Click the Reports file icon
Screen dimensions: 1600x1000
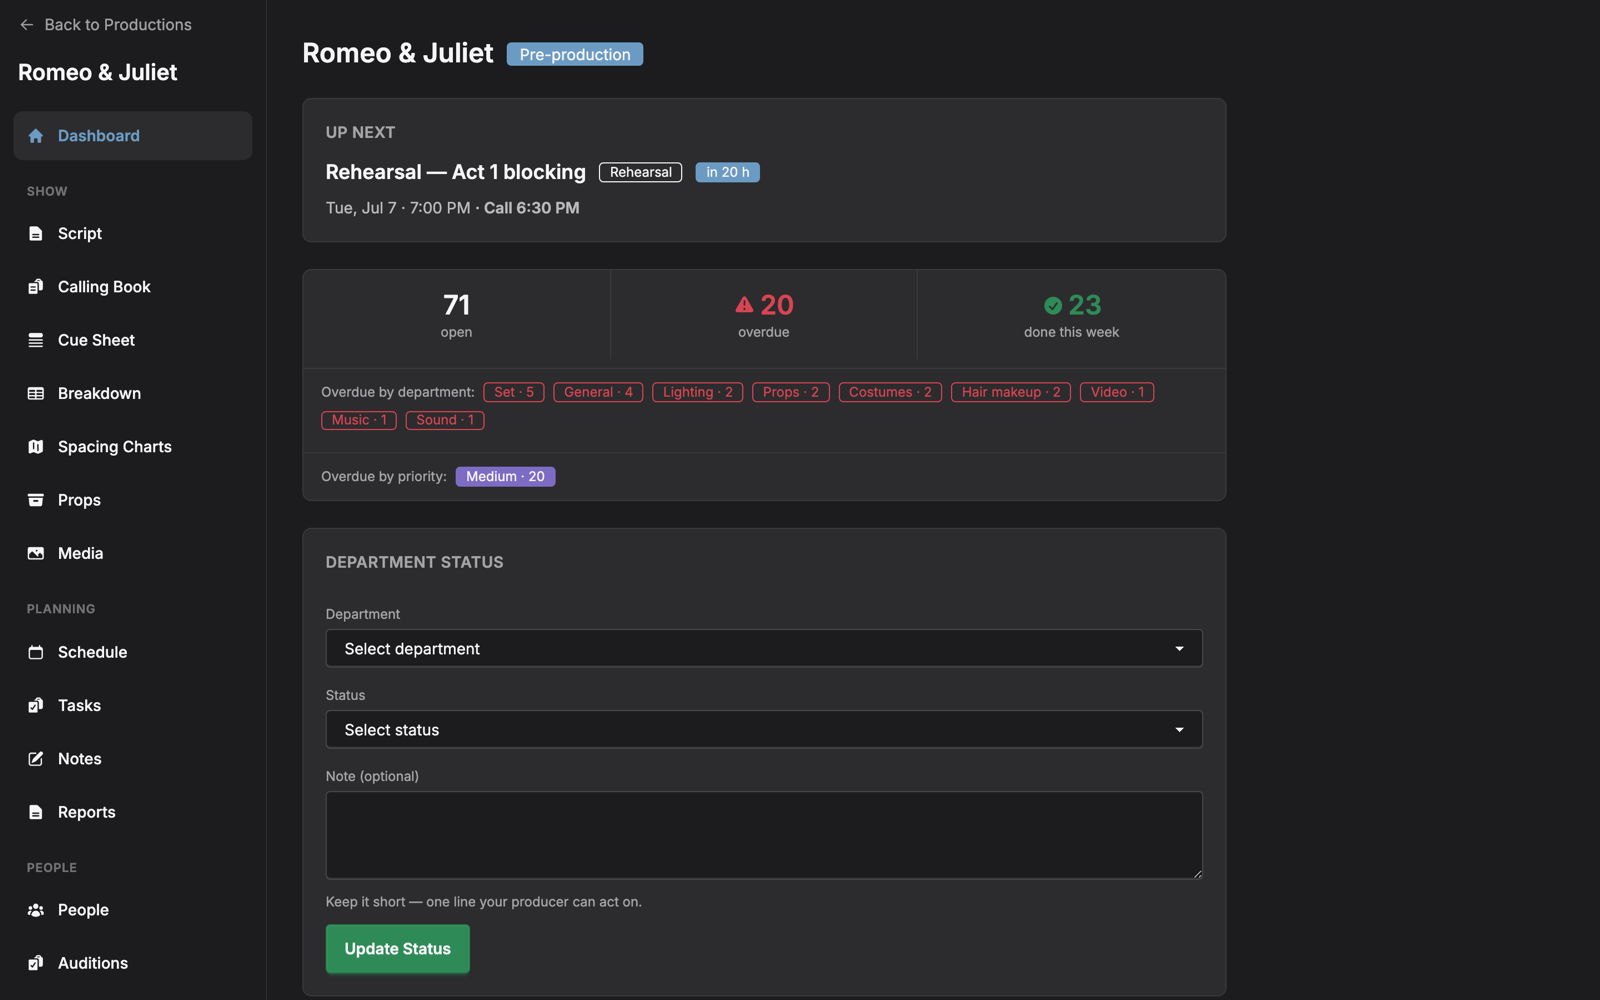click(x=36, y=812)
